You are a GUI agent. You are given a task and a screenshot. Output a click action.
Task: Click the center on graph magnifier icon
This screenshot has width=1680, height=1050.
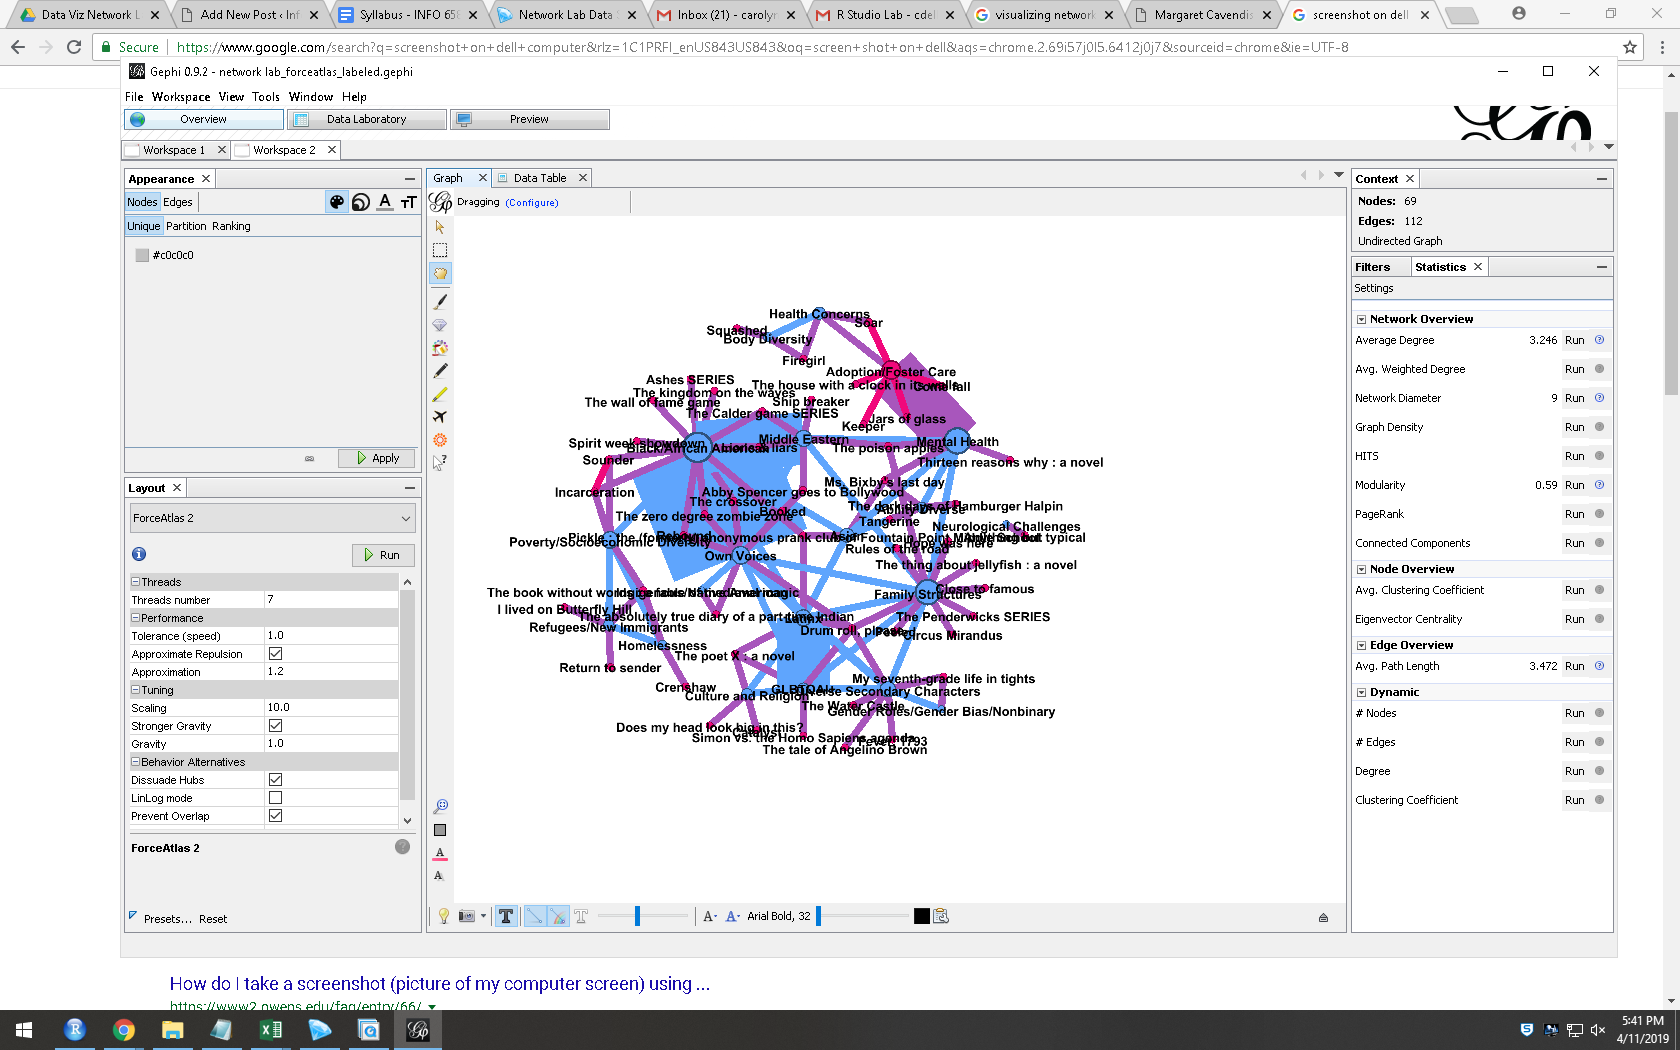pyautogui.click(x=440, y=806)
